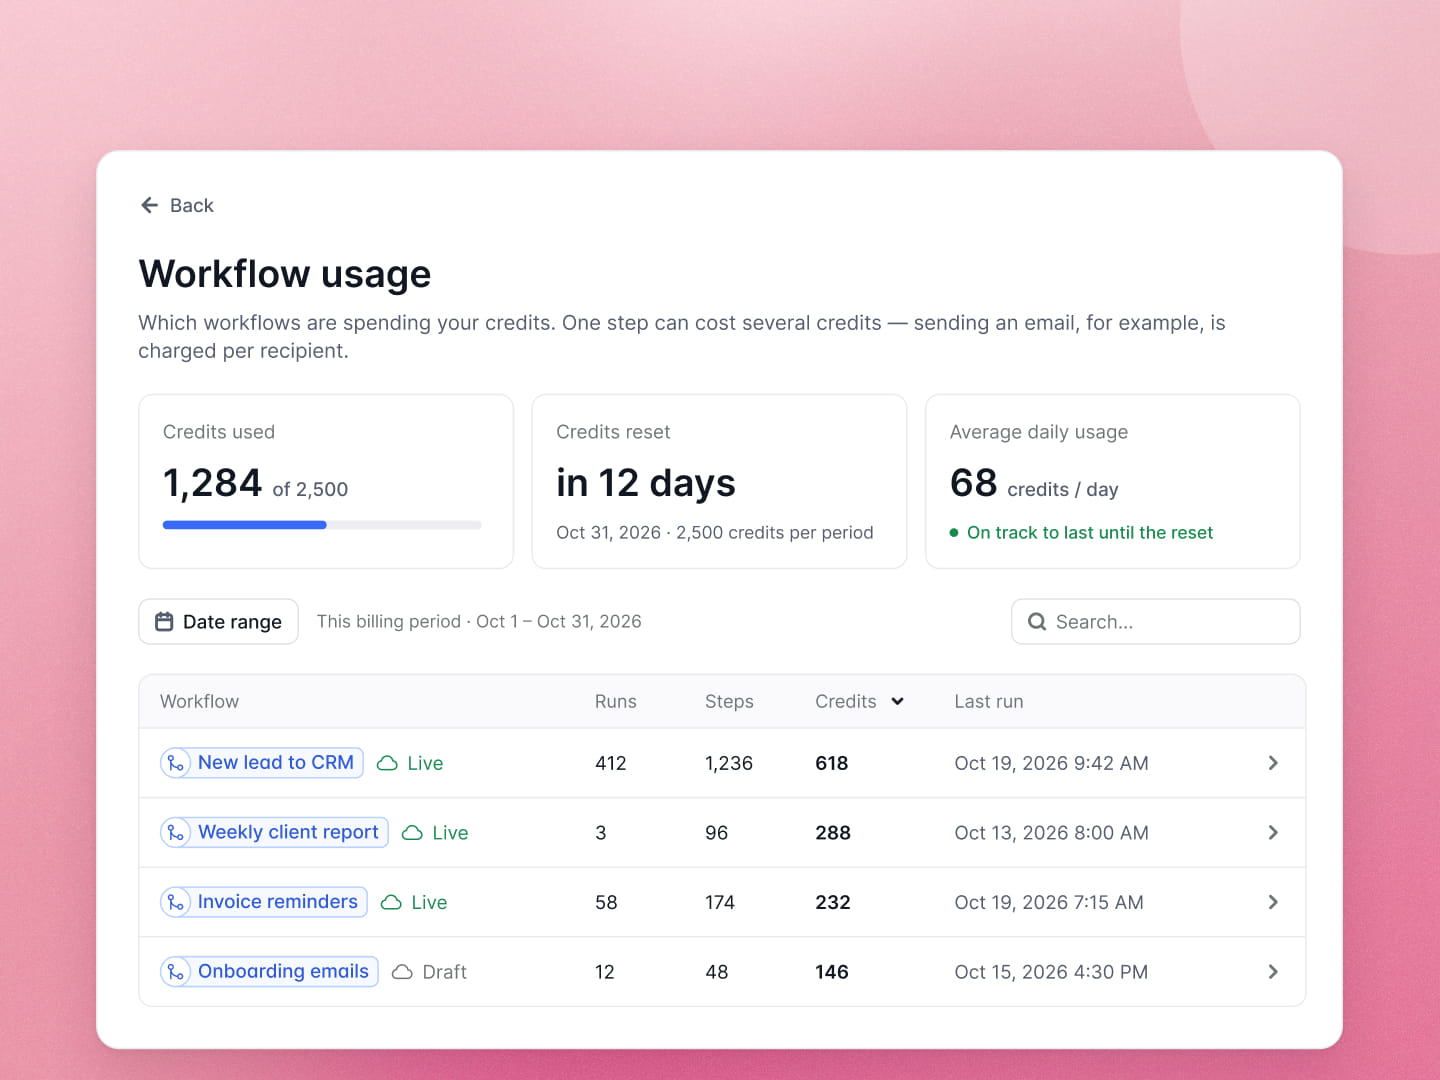Screen dimensions: 1440x1080
Task: Click the Steps column header
Action: [729, 702]
